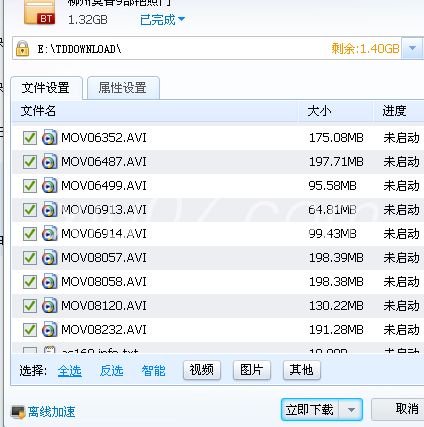Click the E:\TDDOWNLOAD\ path field
Viewport: 424px width, 427px height.
207,48
